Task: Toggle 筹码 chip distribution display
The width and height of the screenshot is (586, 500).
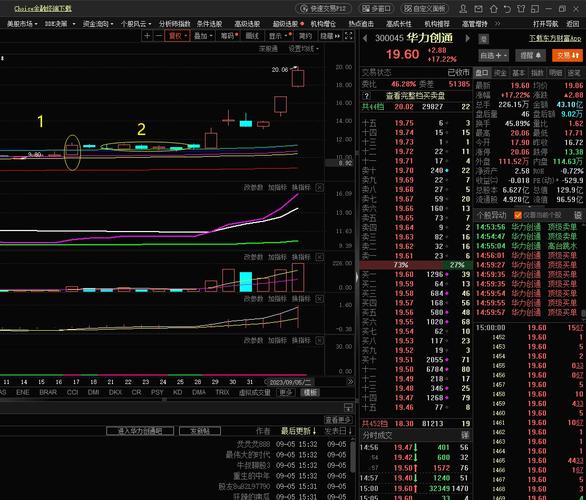Action: pyautogui.click(x=229, y=36)
